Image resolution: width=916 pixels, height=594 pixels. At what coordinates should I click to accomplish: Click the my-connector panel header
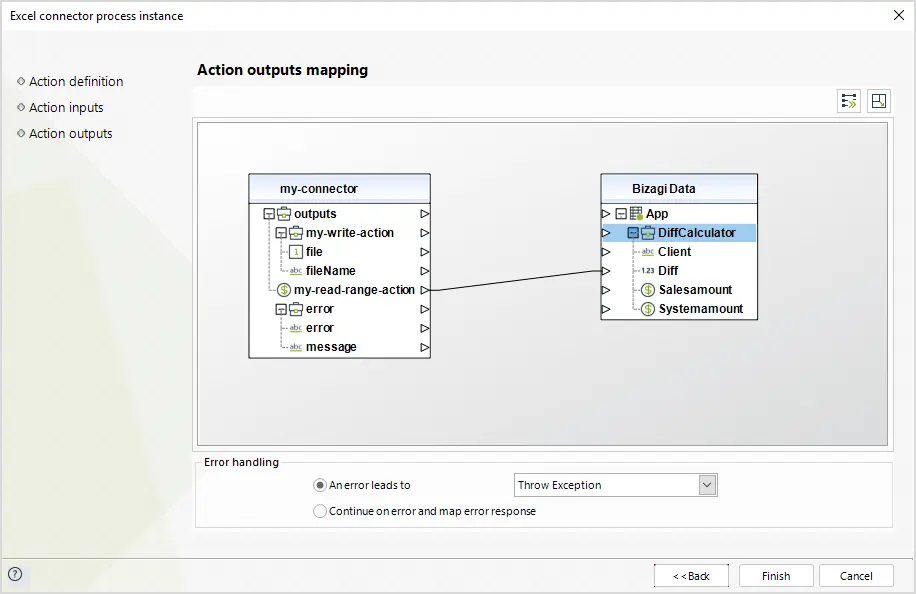pyautogui.click(x=339, y=189)
